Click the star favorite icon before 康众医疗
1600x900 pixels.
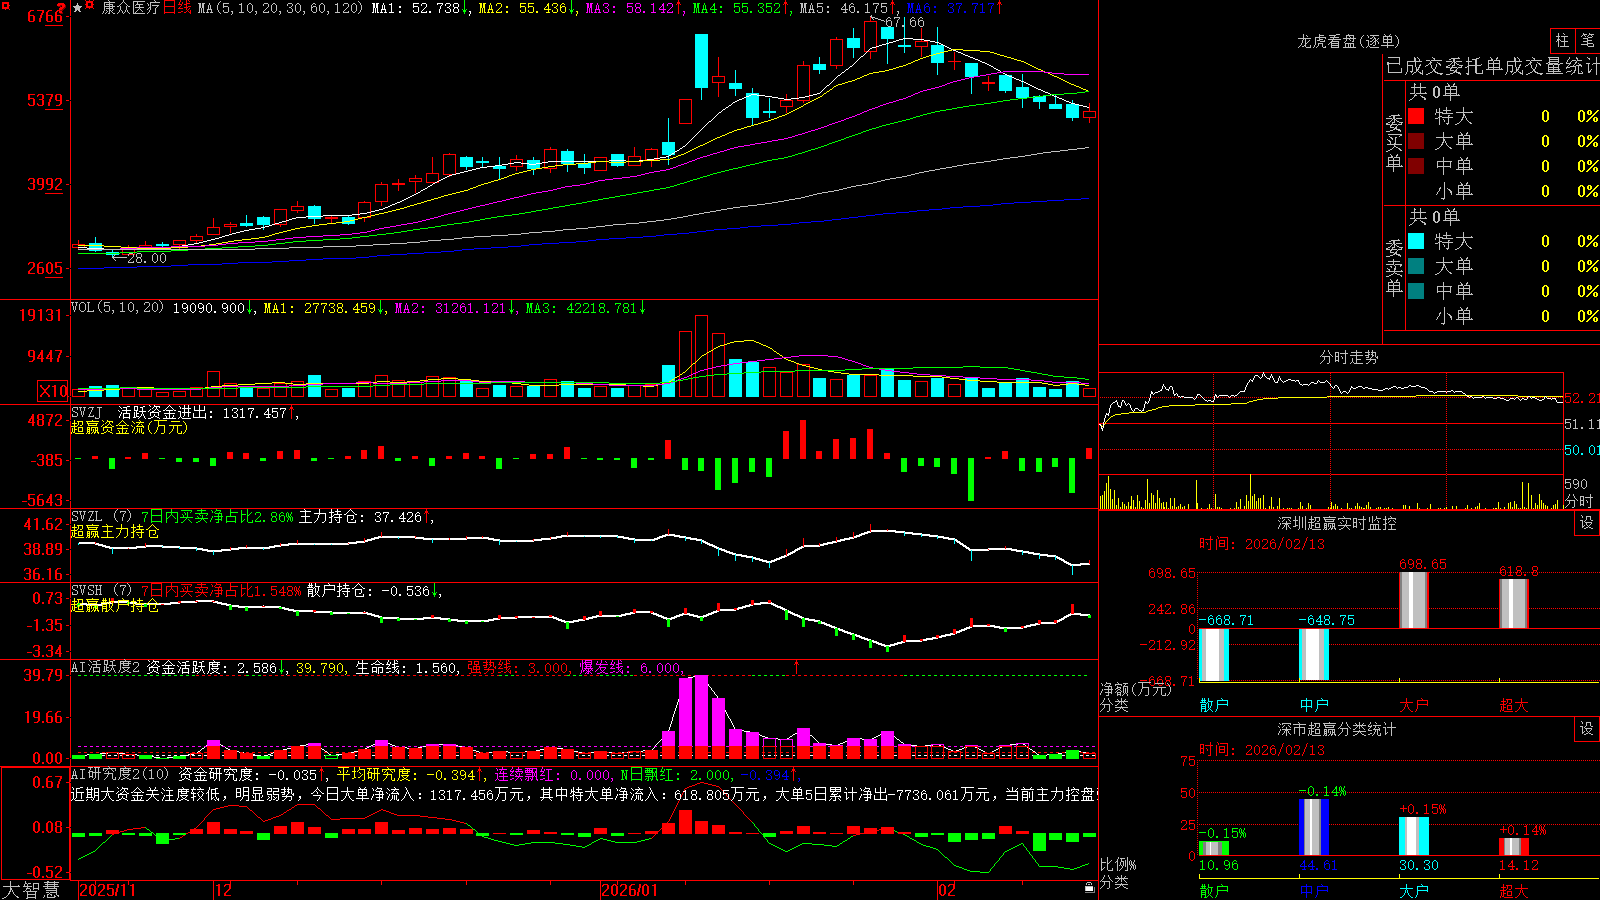tap(78, 7)
